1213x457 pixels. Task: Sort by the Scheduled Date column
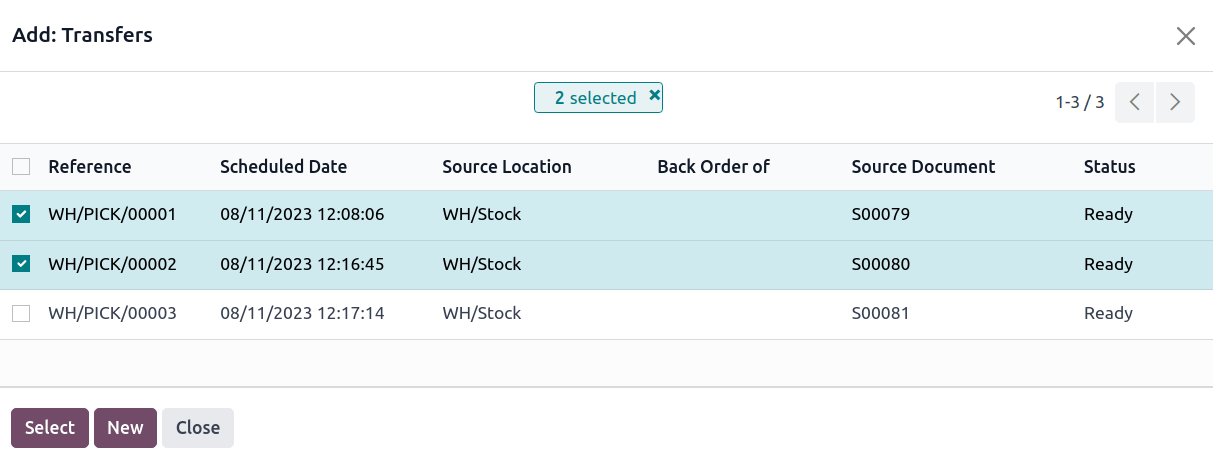pyautogui.click(x=283, y=167)
